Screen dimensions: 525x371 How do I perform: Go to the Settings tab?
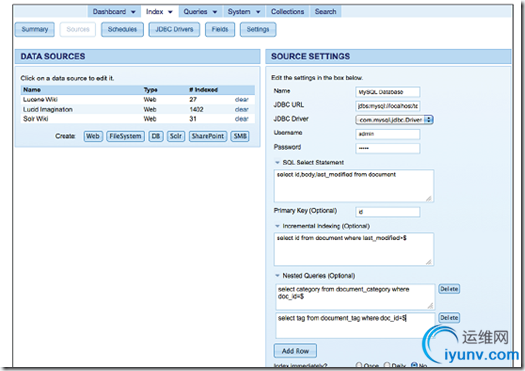tap(258, 29)
